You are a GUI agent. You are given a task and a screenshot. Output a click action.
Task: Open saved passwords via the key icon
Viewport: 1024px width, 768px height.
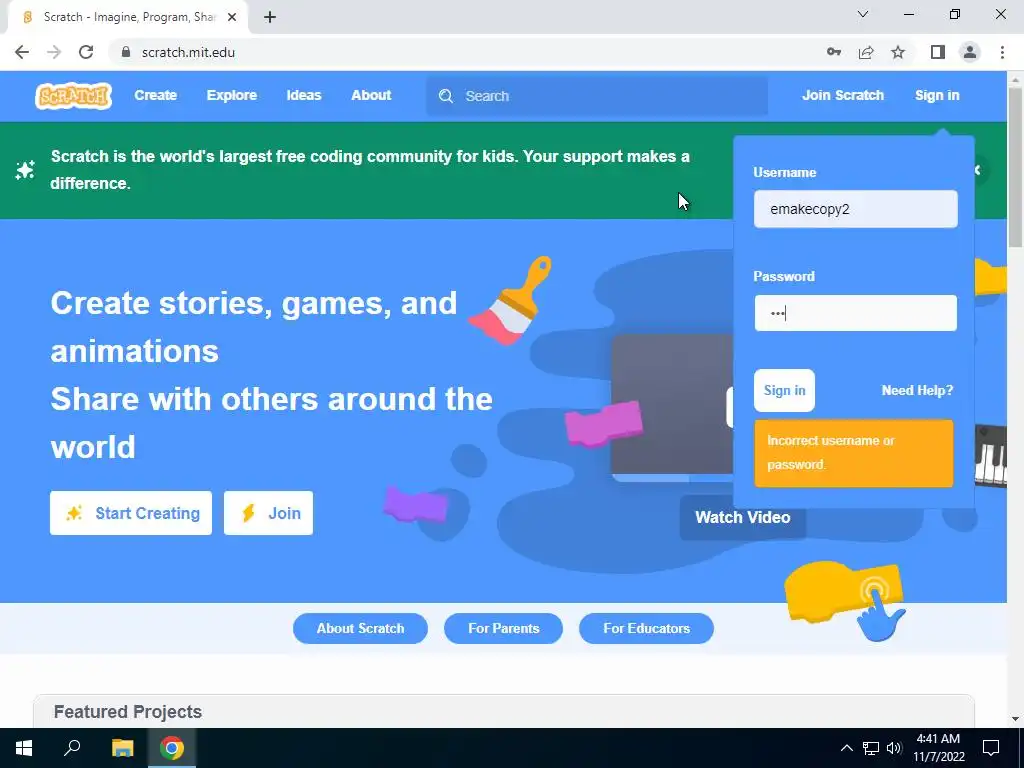coord(834,52)
